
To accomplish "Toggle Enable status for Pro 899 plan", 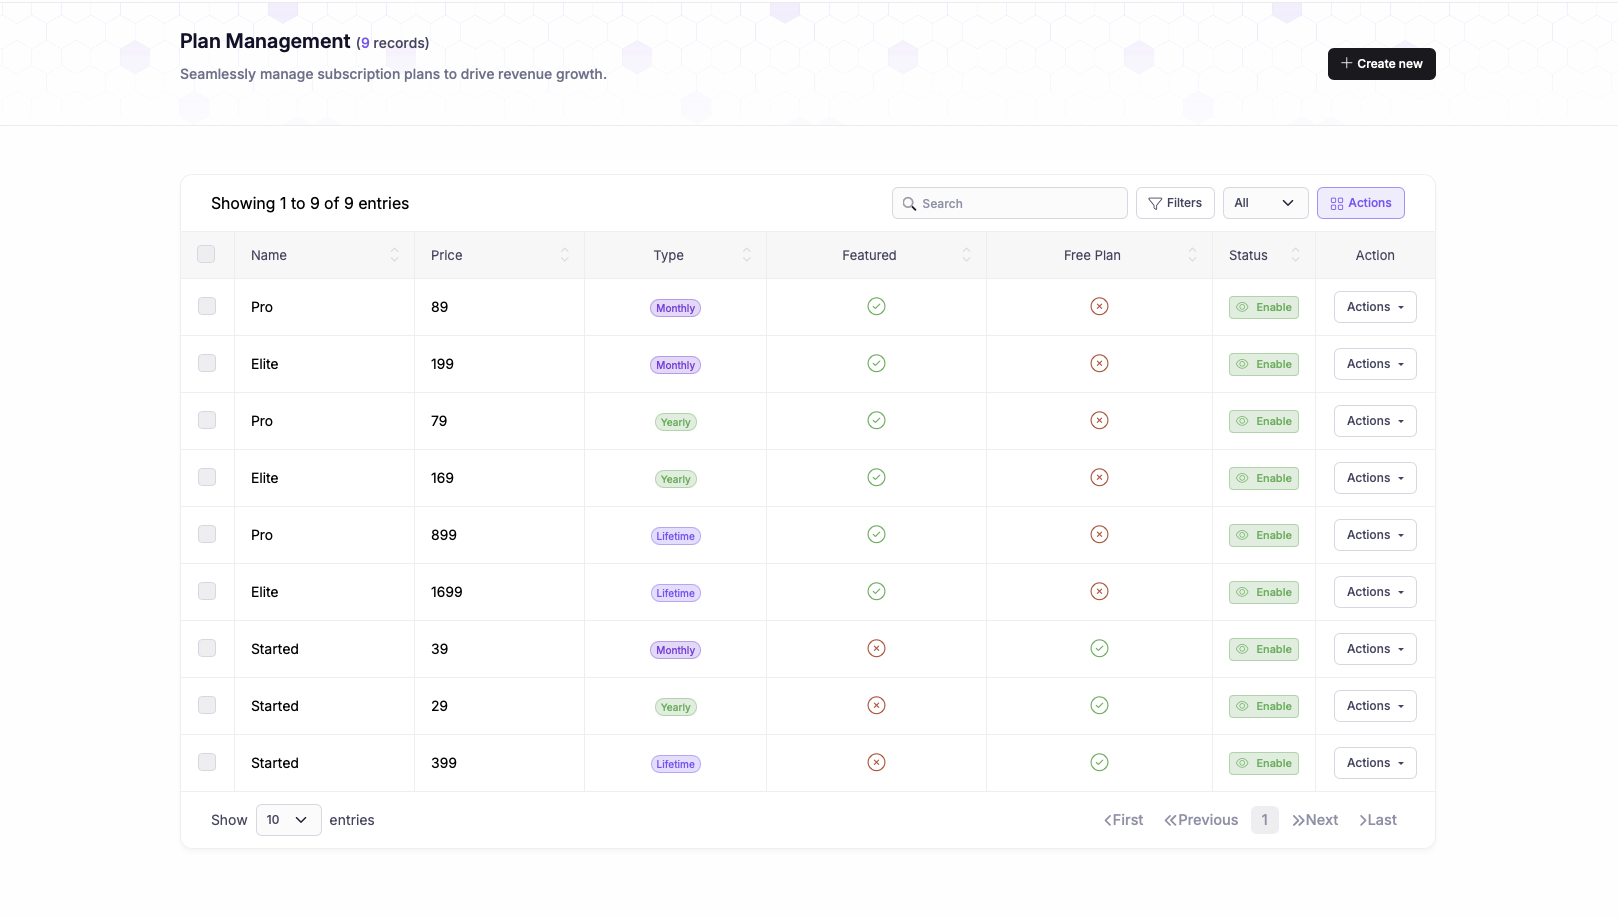I will coord(1263,535).
